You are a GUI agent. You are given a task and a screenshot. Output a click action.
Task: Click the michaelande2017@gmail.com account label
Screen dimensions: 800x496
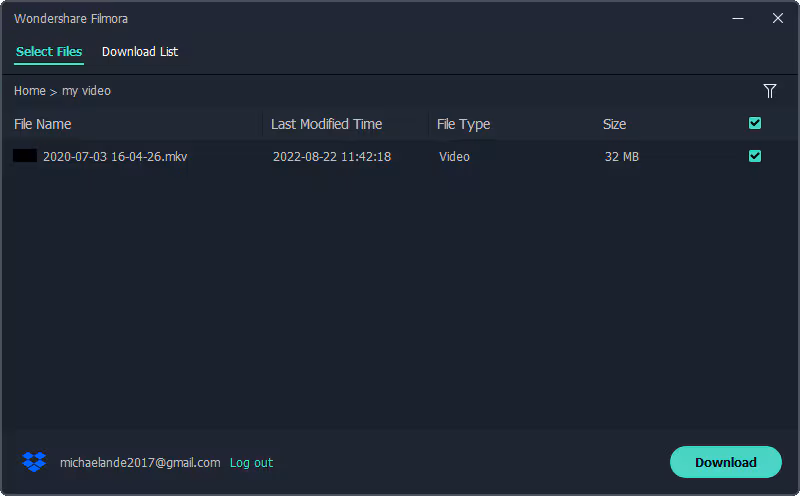pyautogui.click(x=140, y=463)
